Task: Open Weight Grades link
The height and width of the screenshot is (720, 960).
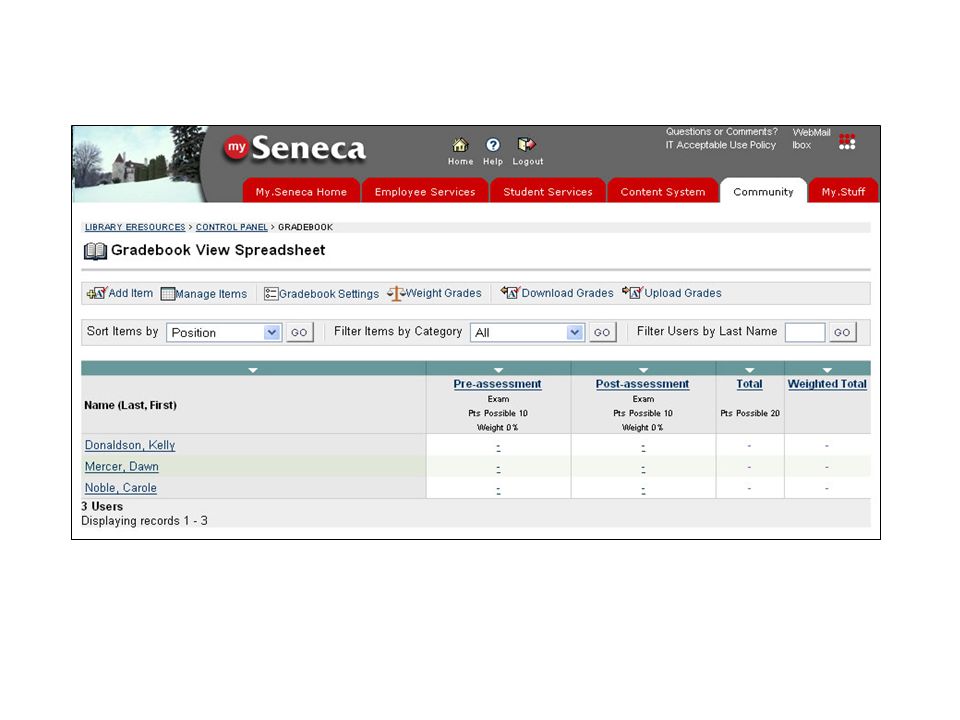Action: pos(444,293)
